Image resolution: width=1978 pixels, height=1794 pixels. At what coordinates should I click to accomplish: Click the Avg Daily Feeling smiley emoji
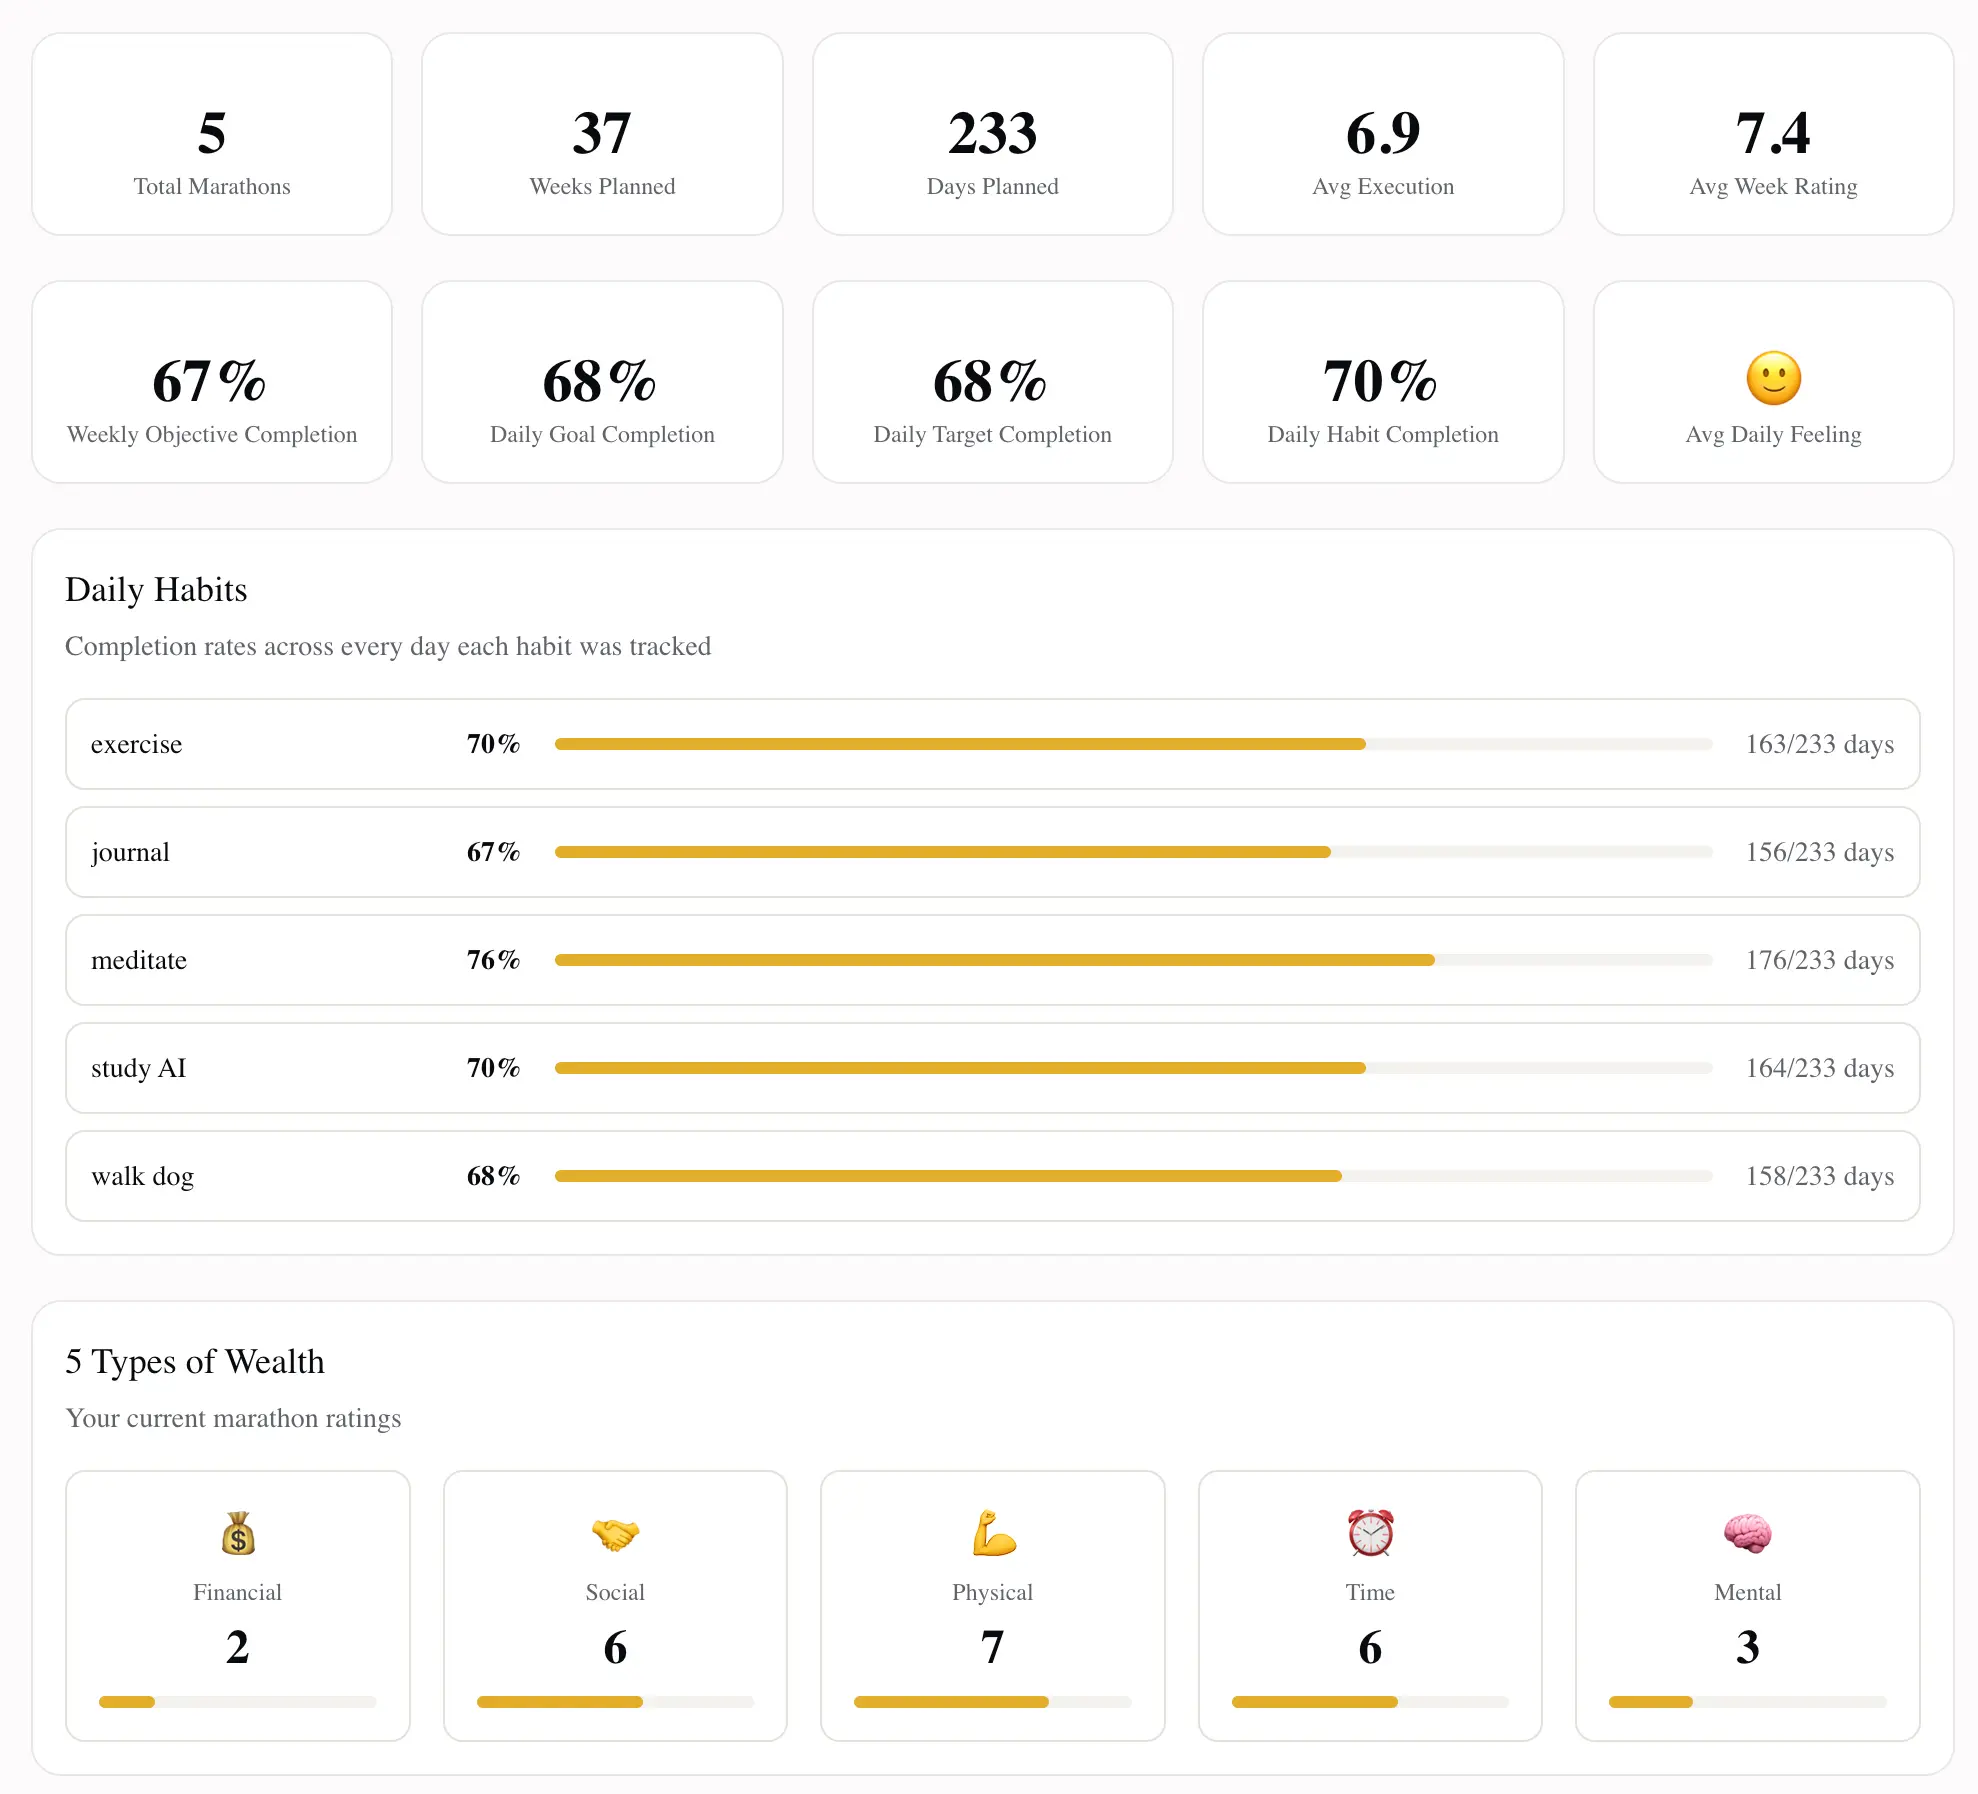point(1773,379)
